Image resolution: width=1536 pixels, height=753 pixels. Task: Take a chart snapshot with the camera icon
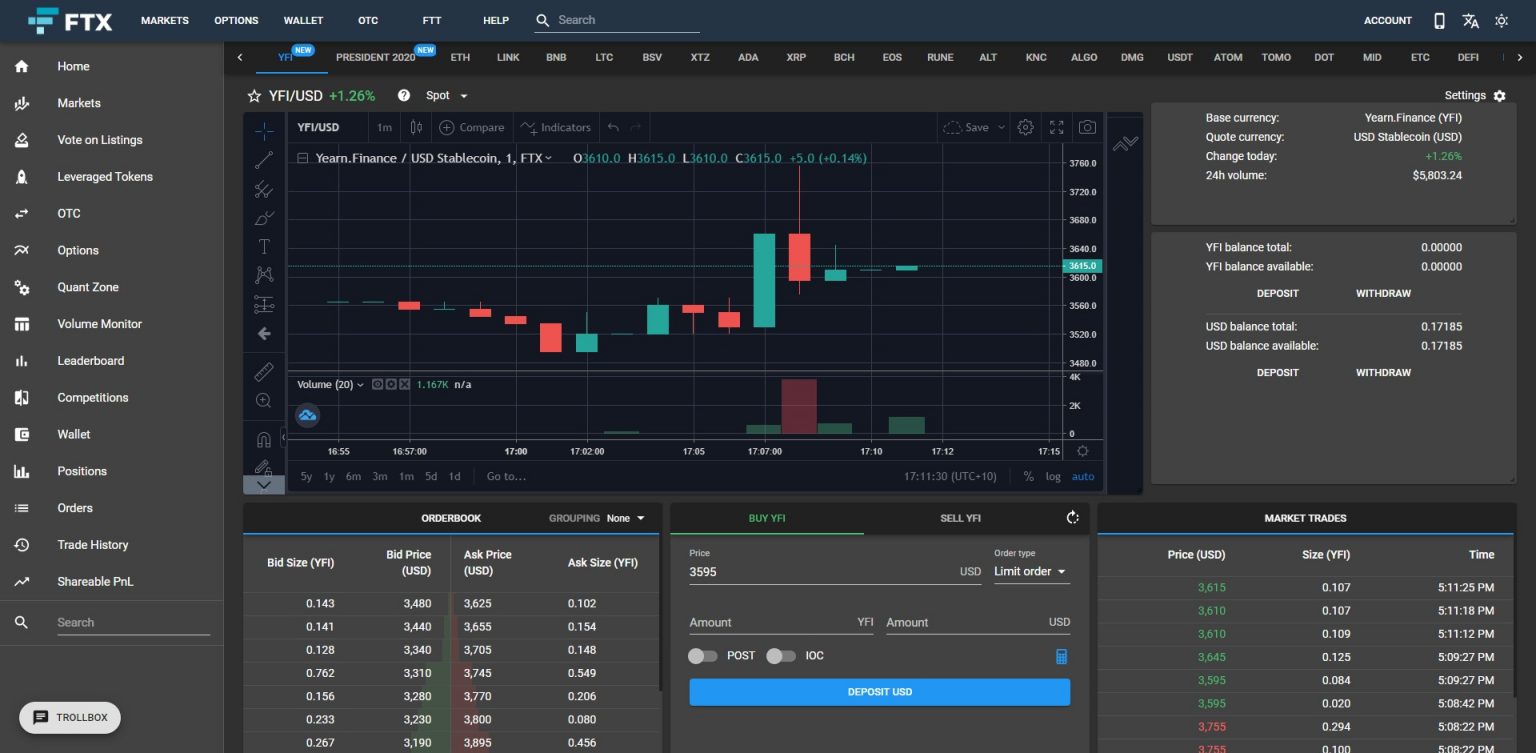point(1087,127)
